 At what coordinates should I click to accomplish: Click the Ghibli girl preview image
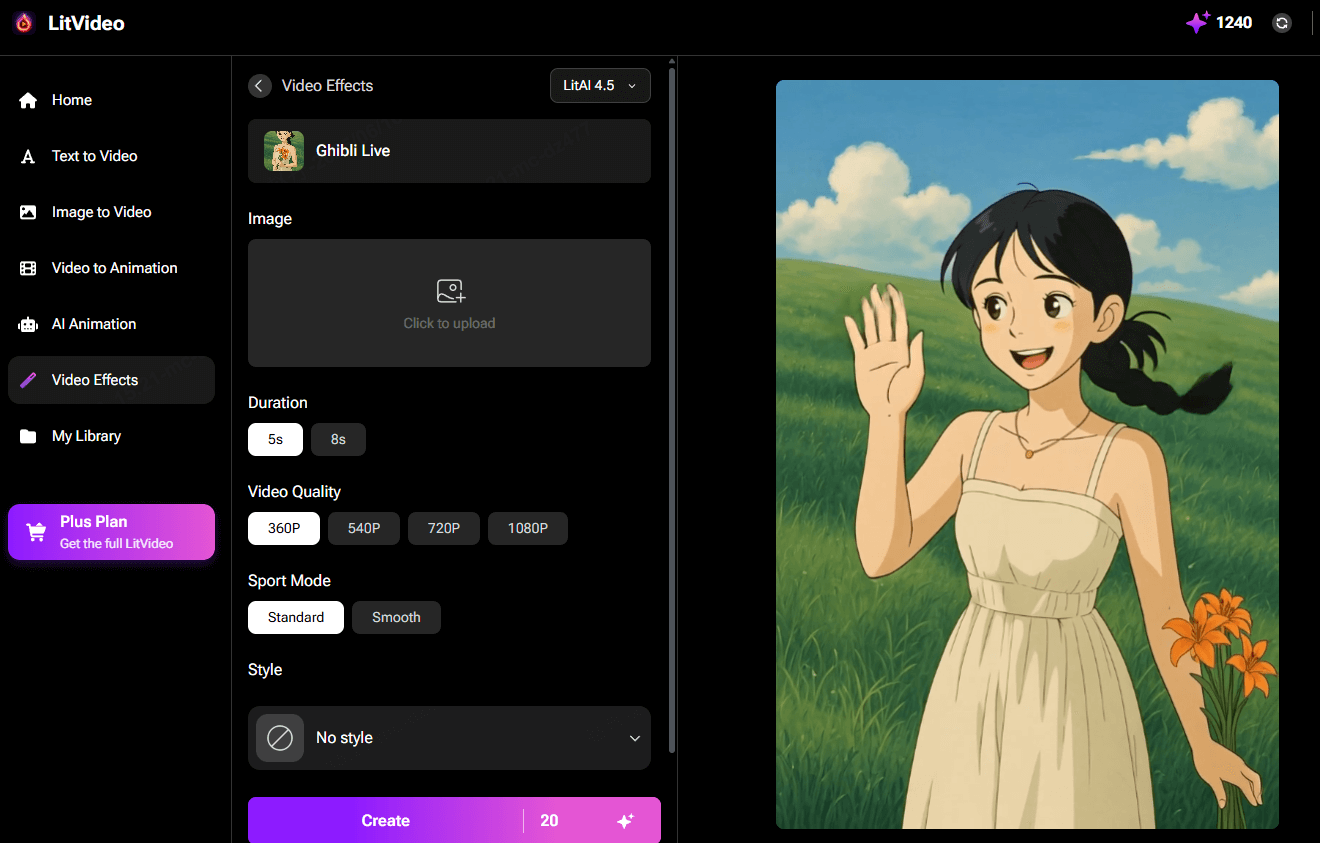(x=1027, y=454)
